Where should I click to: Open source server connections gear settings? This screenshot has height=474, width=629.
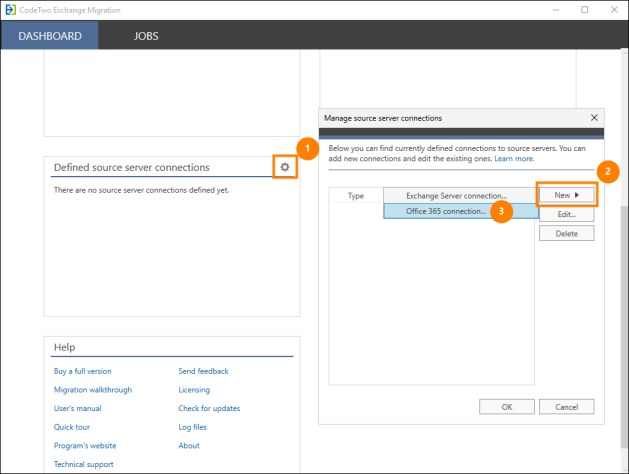pyautogui.click(x=285, y=167)
